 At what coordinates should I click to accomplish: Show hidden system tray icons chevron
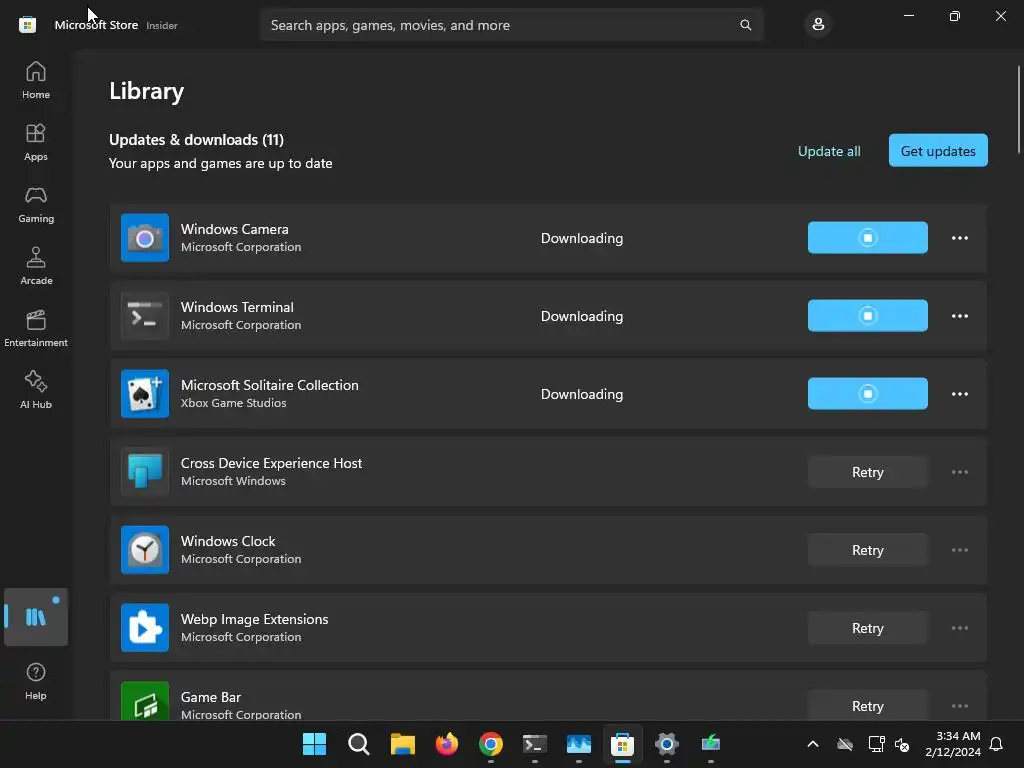tap(813, 744)
